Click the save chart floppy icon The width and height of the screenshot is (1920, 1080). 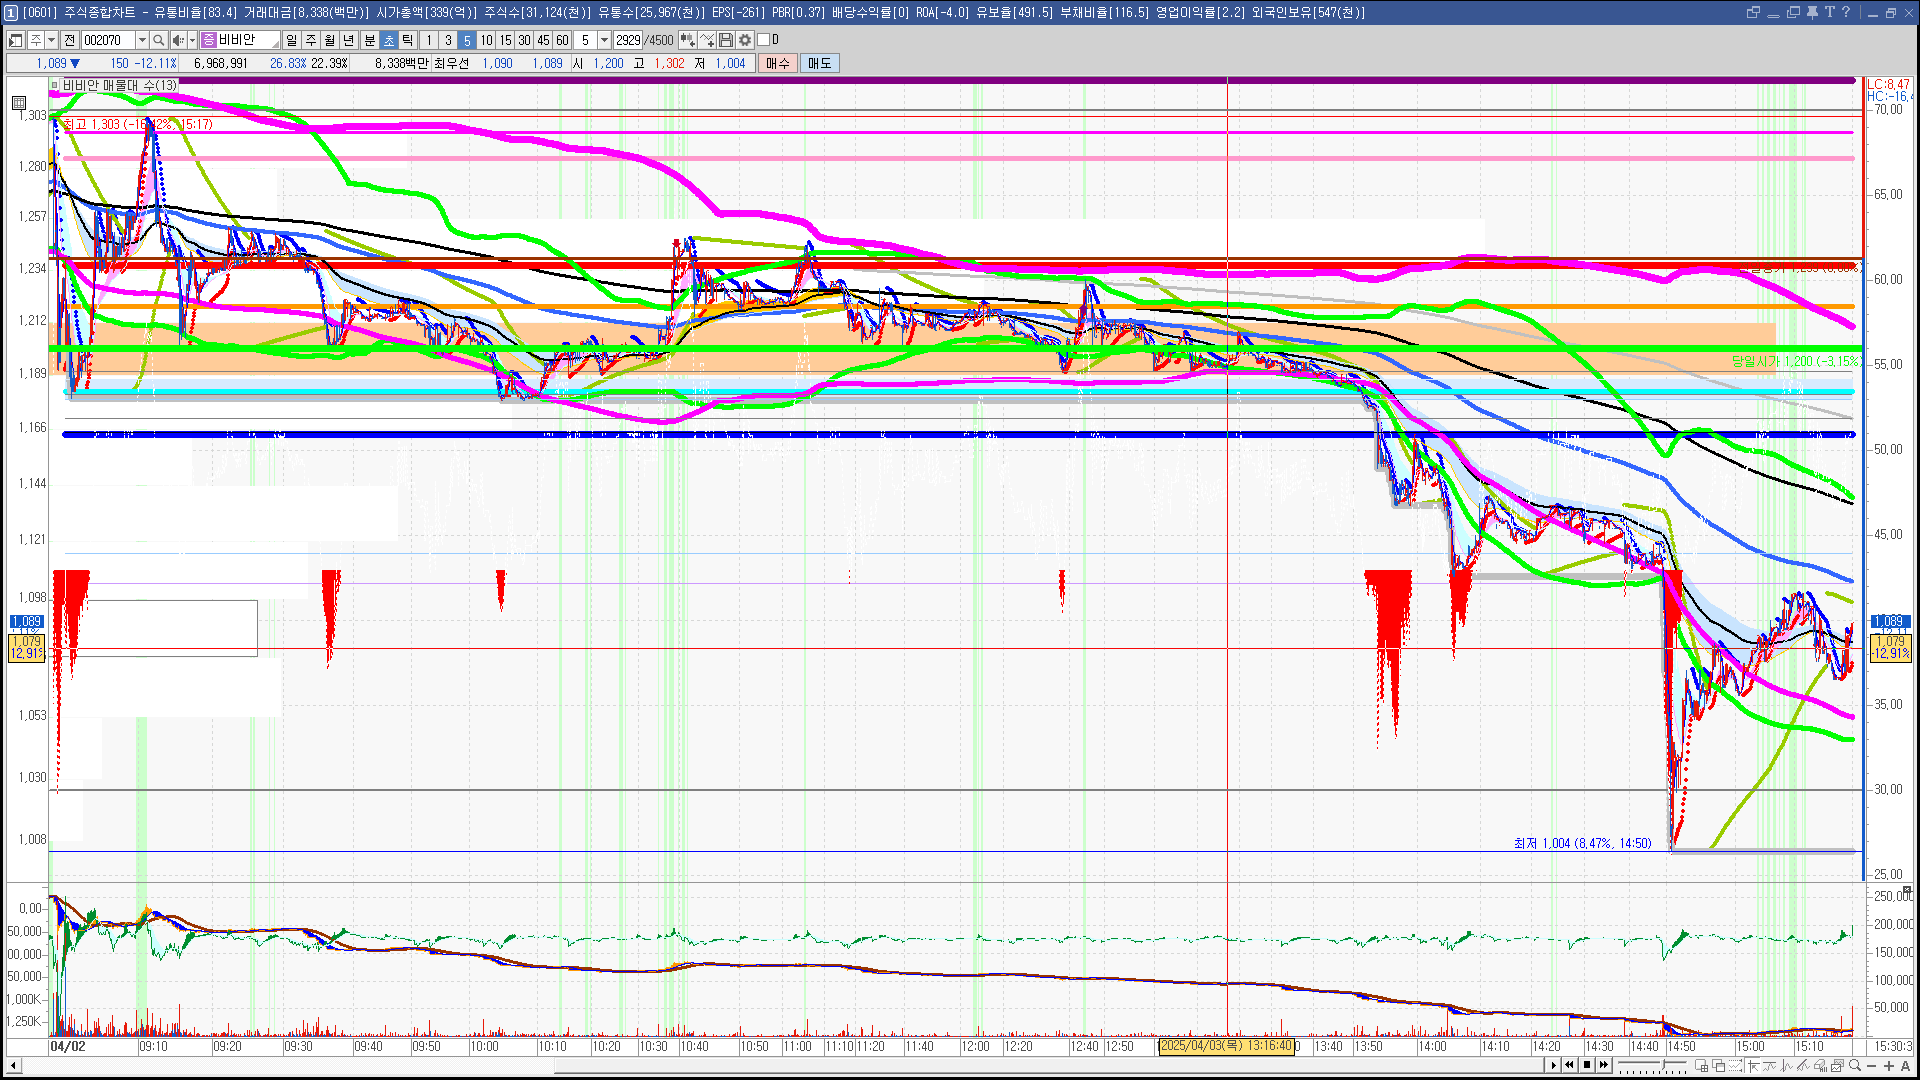(726, 40)
